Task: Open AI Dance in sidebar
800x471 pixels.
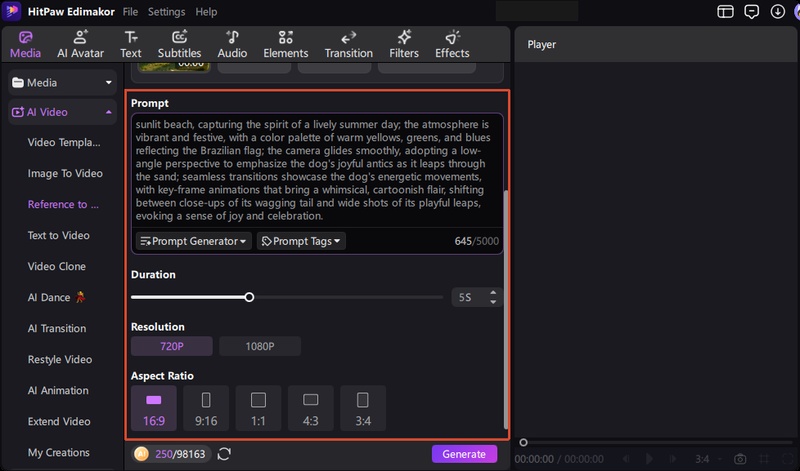Action: pyautogui.click(x=56, y=298)
